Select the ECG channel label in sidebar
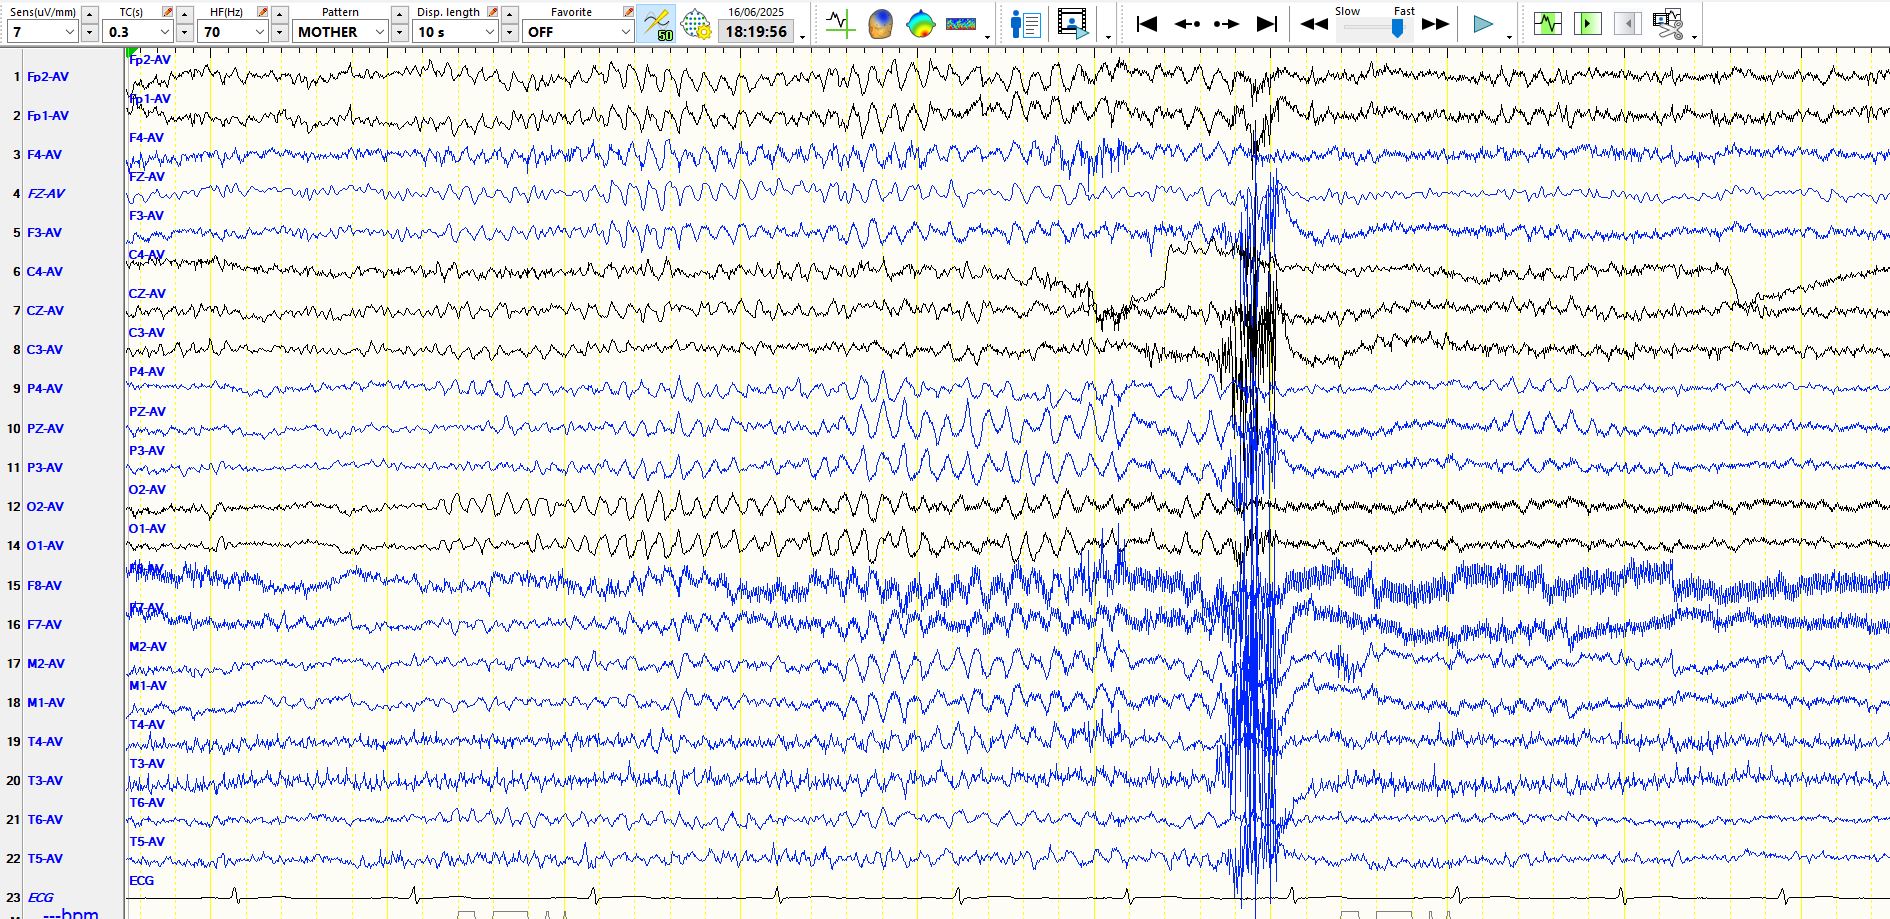Screen dimensions: 1890x919 click(x=41, y=898)
